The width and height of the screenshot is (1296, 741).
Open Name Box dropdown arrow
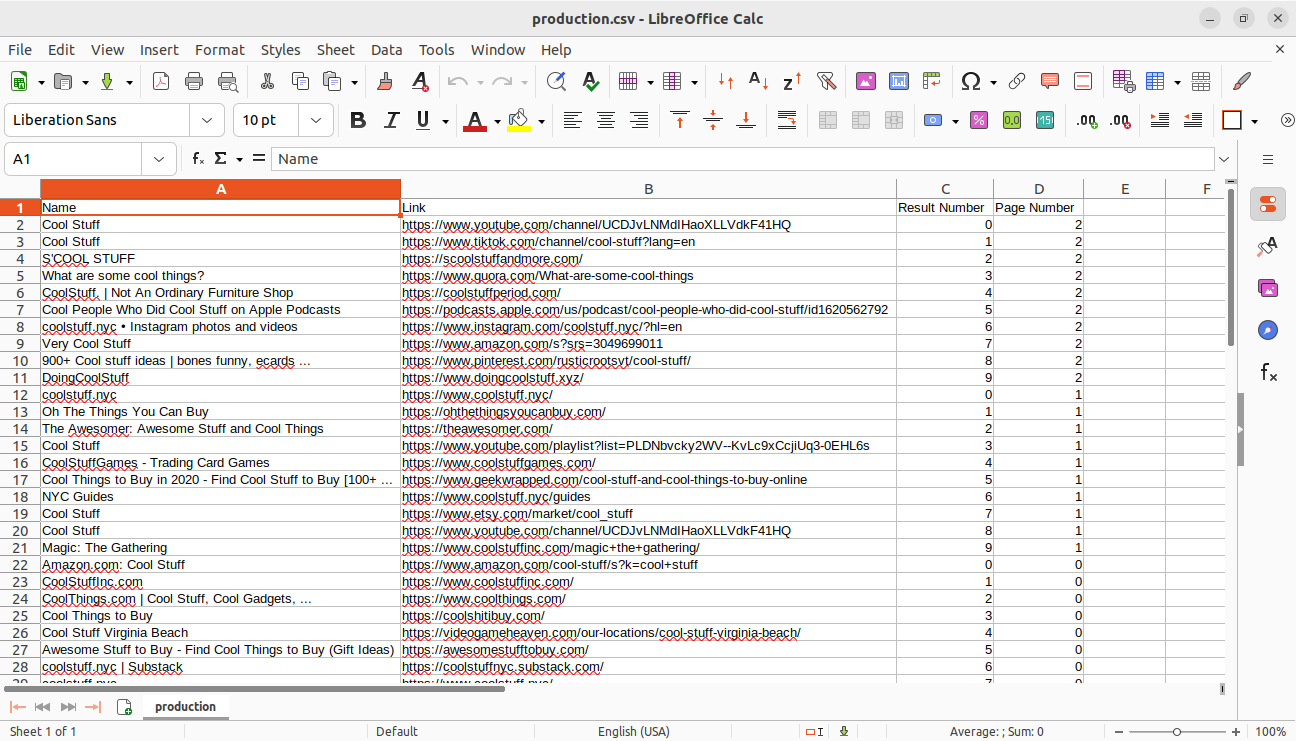159,159
